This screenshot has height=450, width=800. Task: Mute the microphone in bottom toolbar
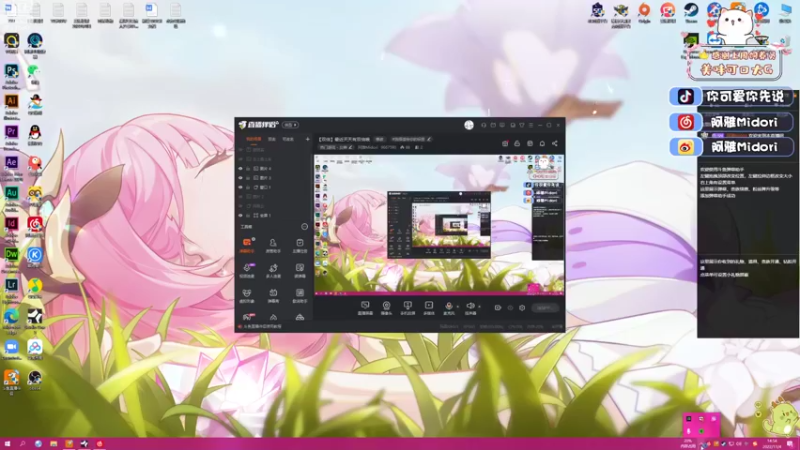pos(448,308)
